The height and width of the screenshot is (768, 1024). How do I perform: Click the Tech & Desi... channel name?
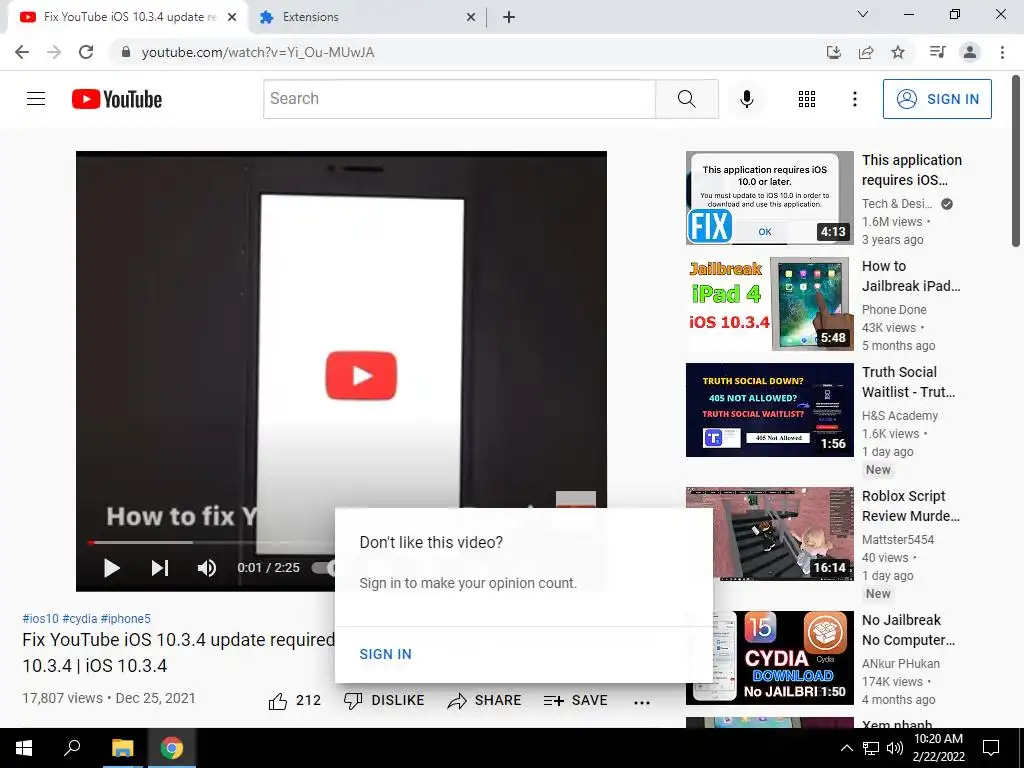(897, 204)
